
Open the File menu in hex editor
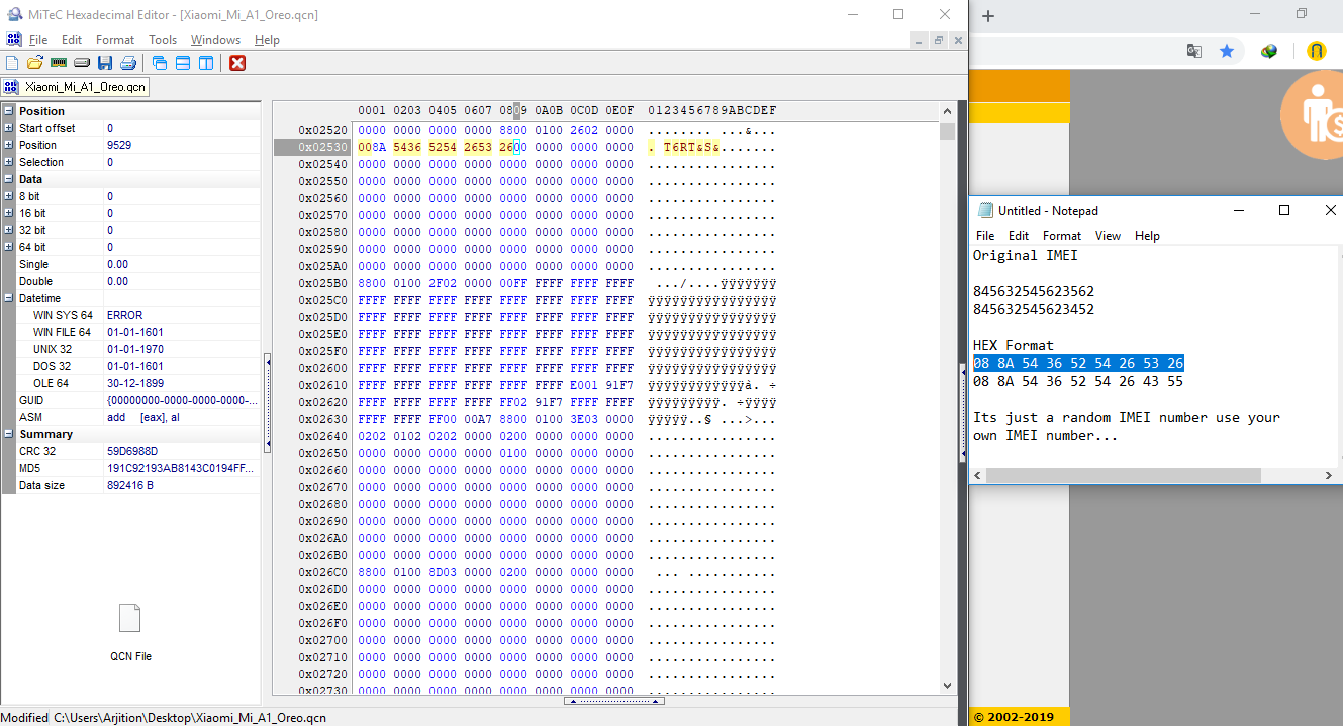coord(38,40)
